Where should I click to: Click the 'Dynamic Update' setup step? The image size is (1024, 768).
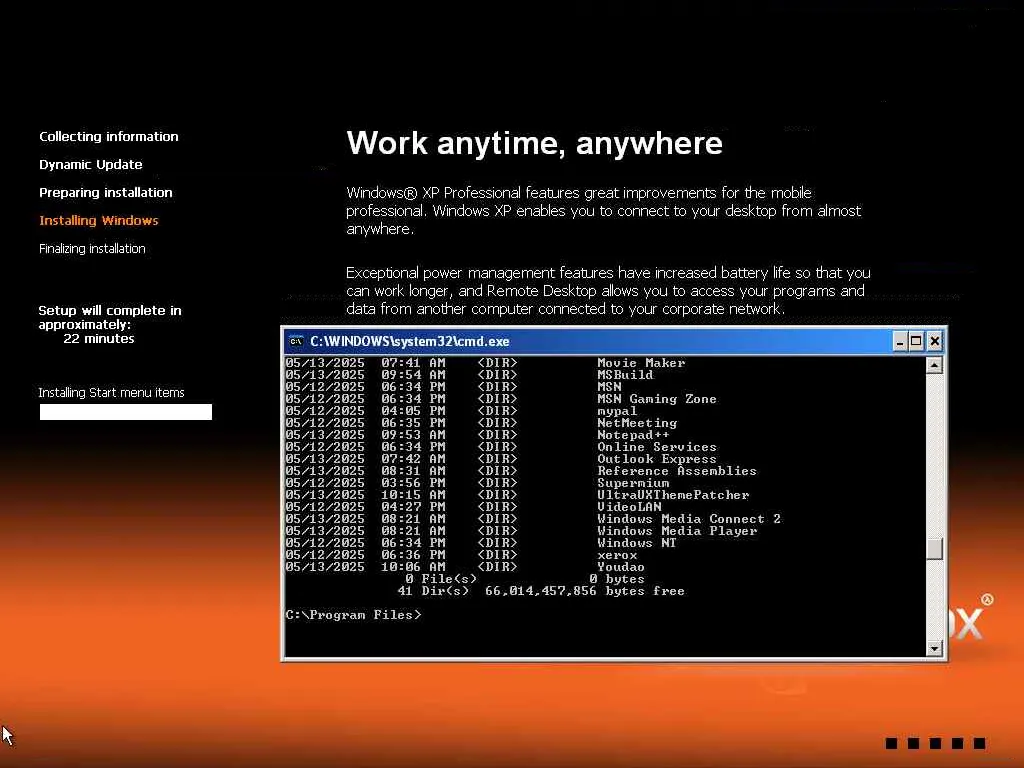[x=91, y=165]
